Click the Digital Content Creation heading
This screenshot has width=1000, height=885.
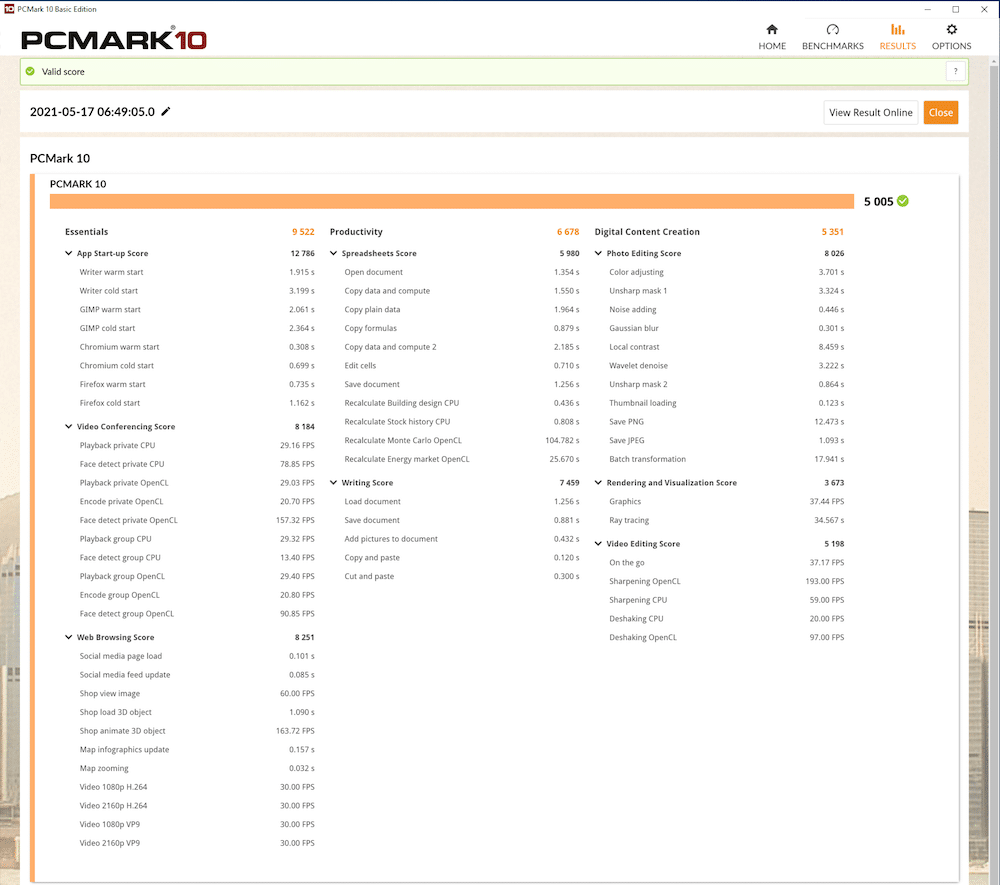coord(647,232)
